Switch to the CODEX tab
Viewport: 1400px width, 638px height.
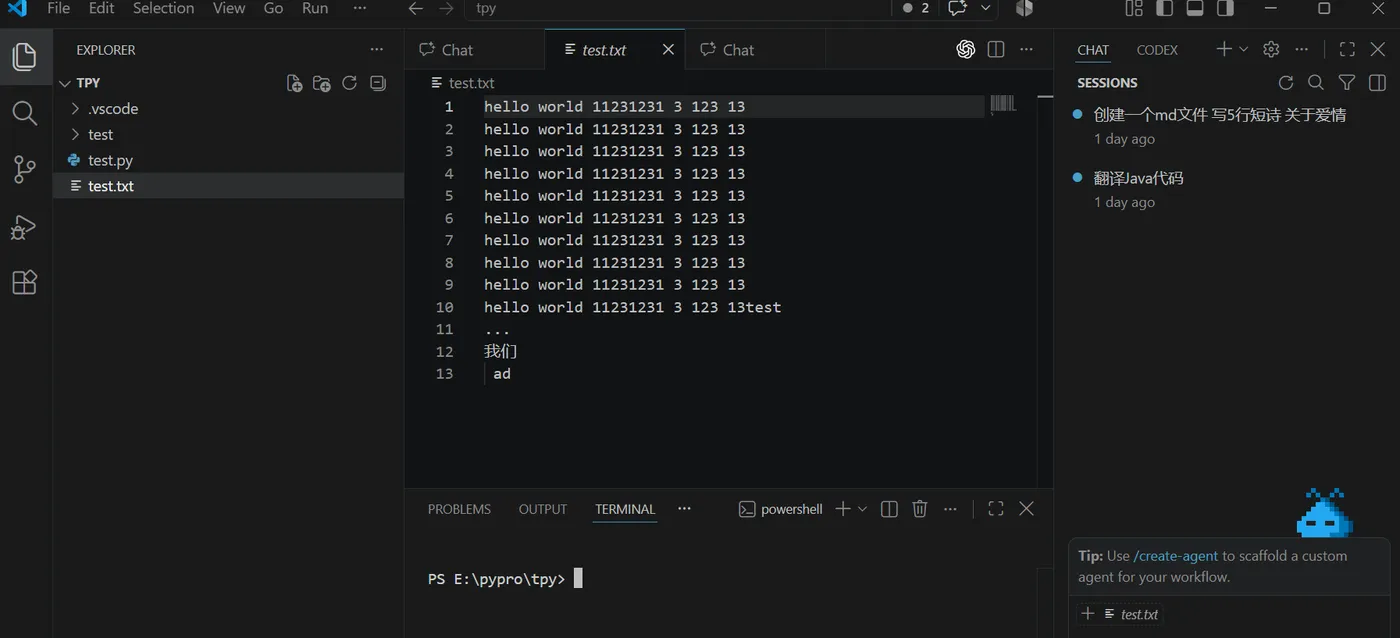pos(1157,50)
